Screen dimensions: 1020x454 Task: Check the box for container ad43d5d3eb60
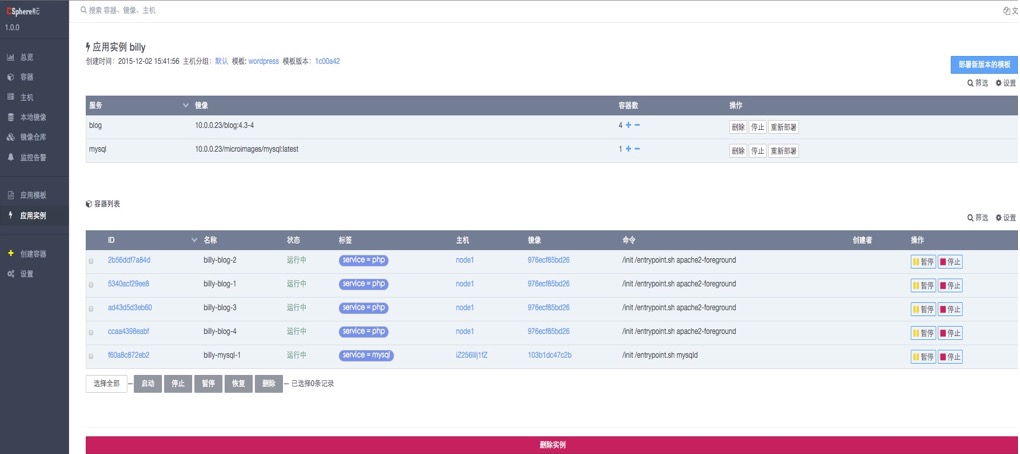point(91,308)
